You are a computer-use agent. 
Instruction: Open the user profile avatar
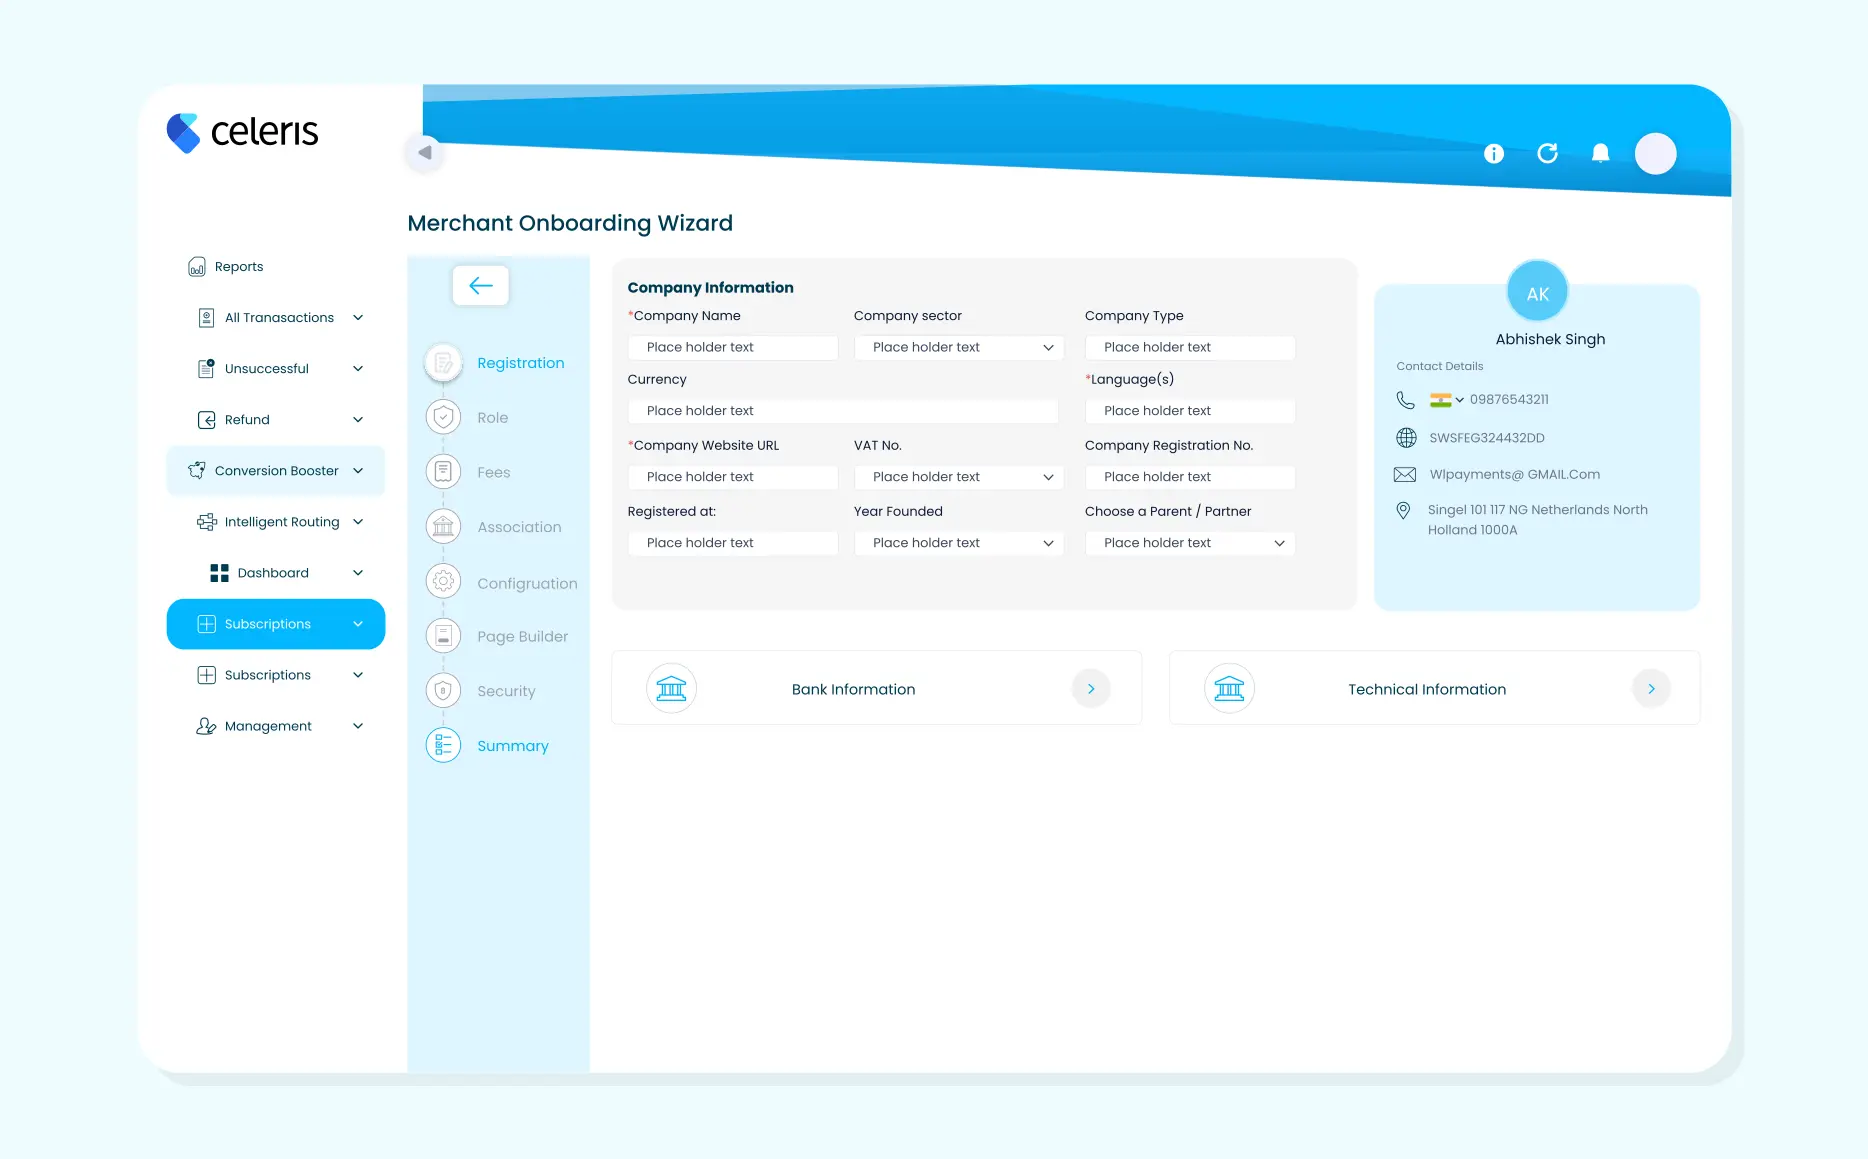click(x=1655, y=154)
